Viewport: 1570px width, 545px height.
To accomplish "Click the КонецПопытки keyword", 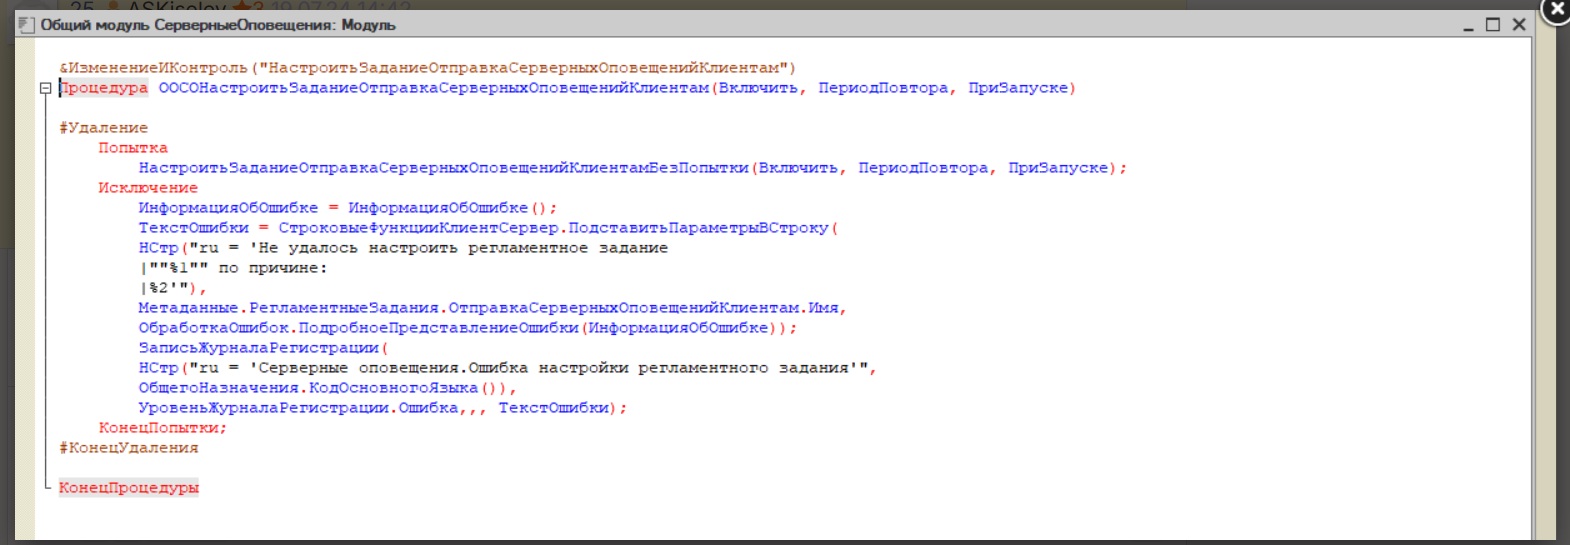I will (x=162, y=428).
